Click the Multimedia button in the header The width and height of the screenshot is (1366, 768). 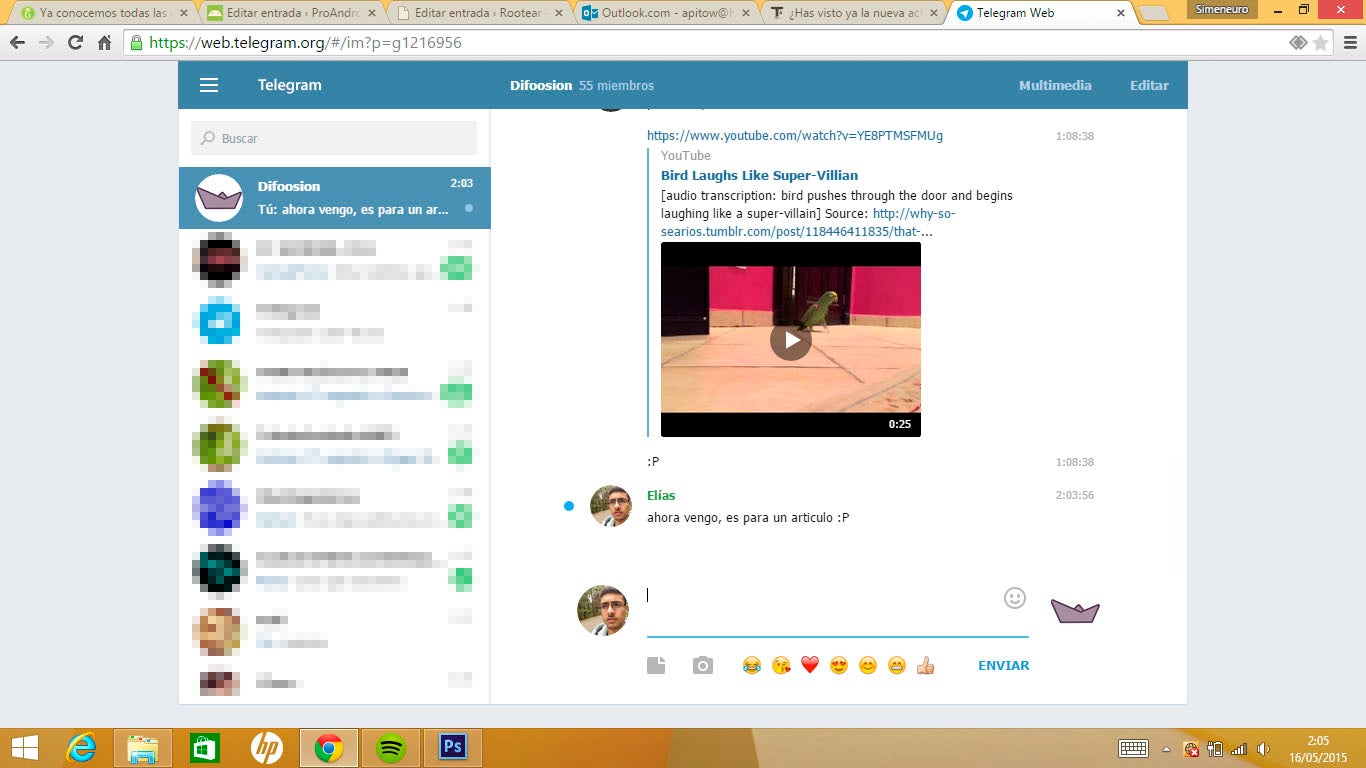1055,85
